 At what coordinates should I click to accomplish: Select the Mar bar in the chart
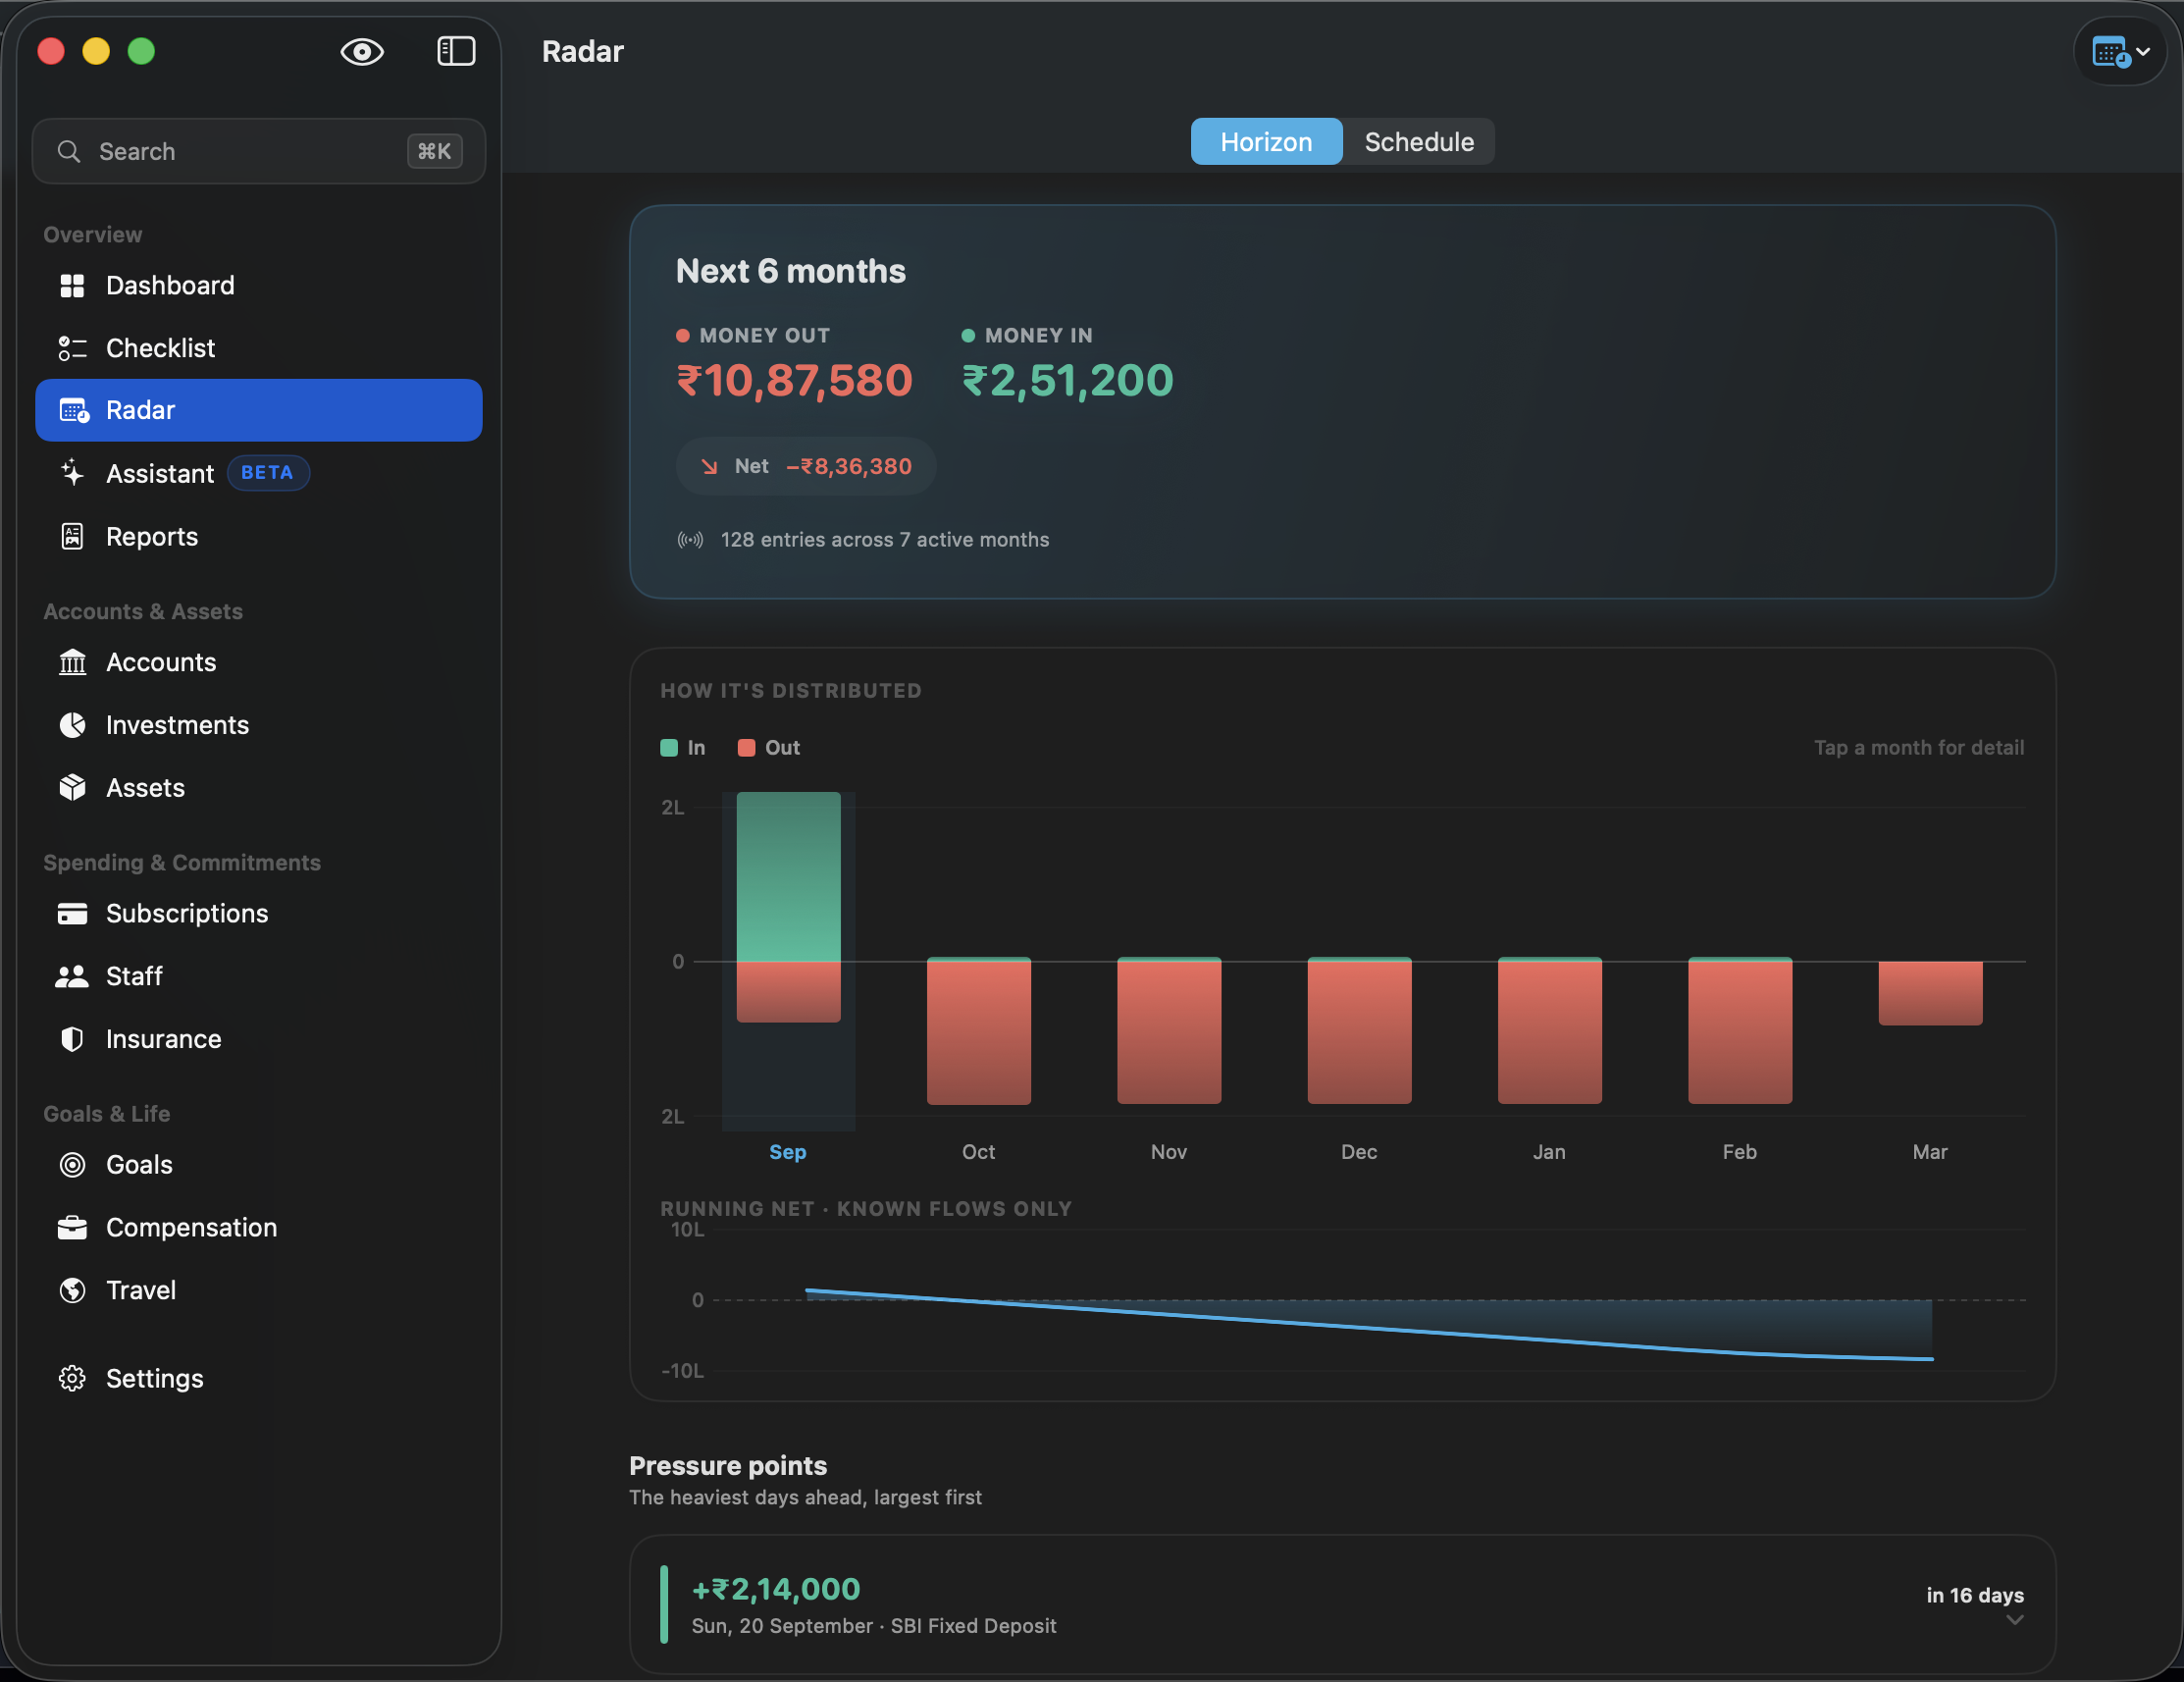click(x=1930, y=993)
